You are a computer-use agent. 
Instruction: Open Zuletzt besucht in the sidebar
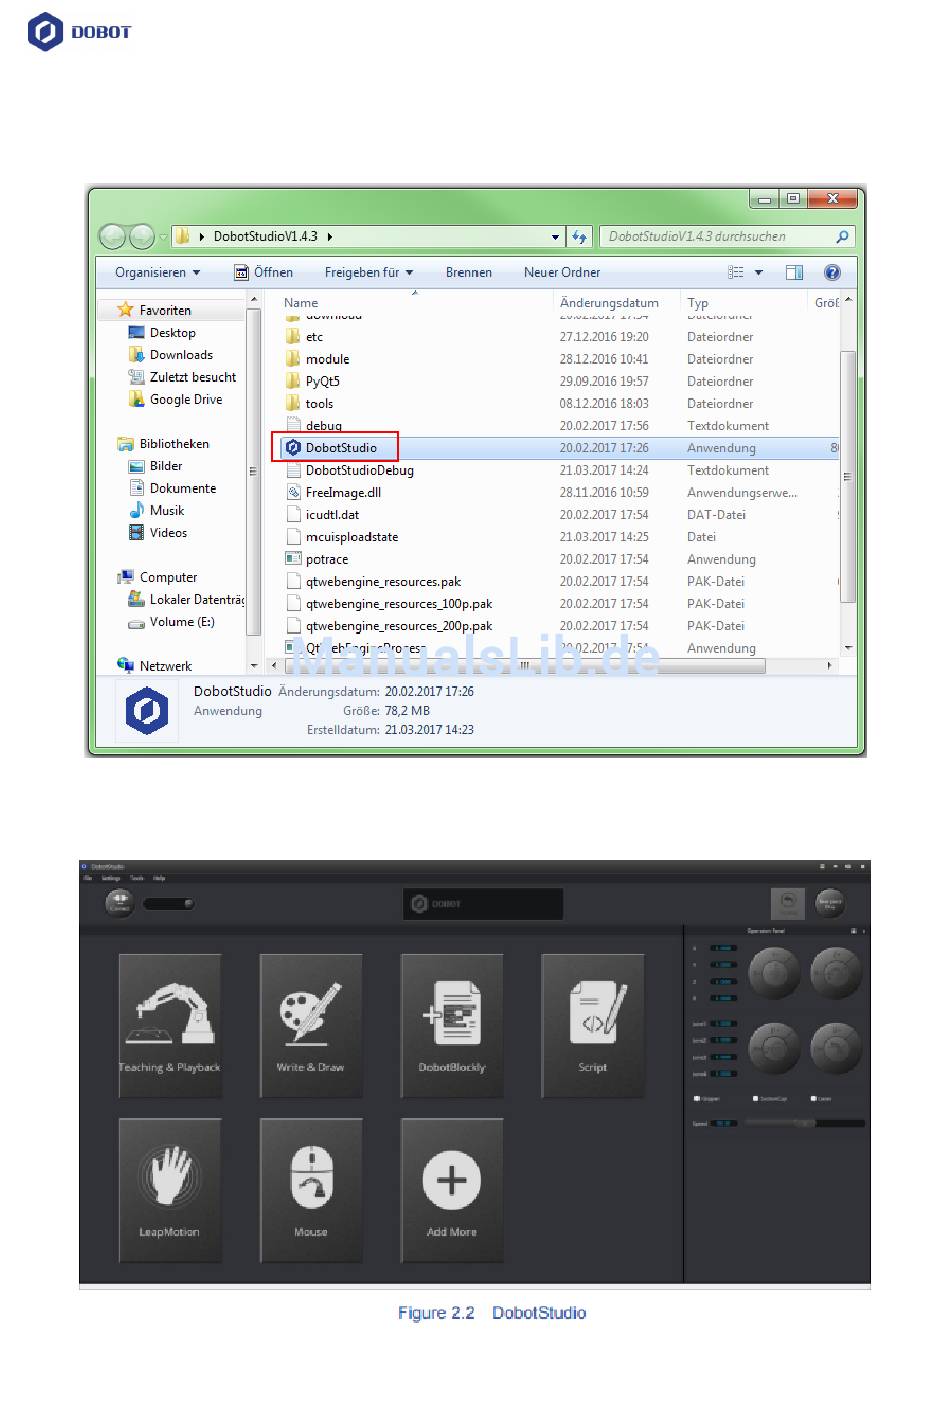point(182,377)
